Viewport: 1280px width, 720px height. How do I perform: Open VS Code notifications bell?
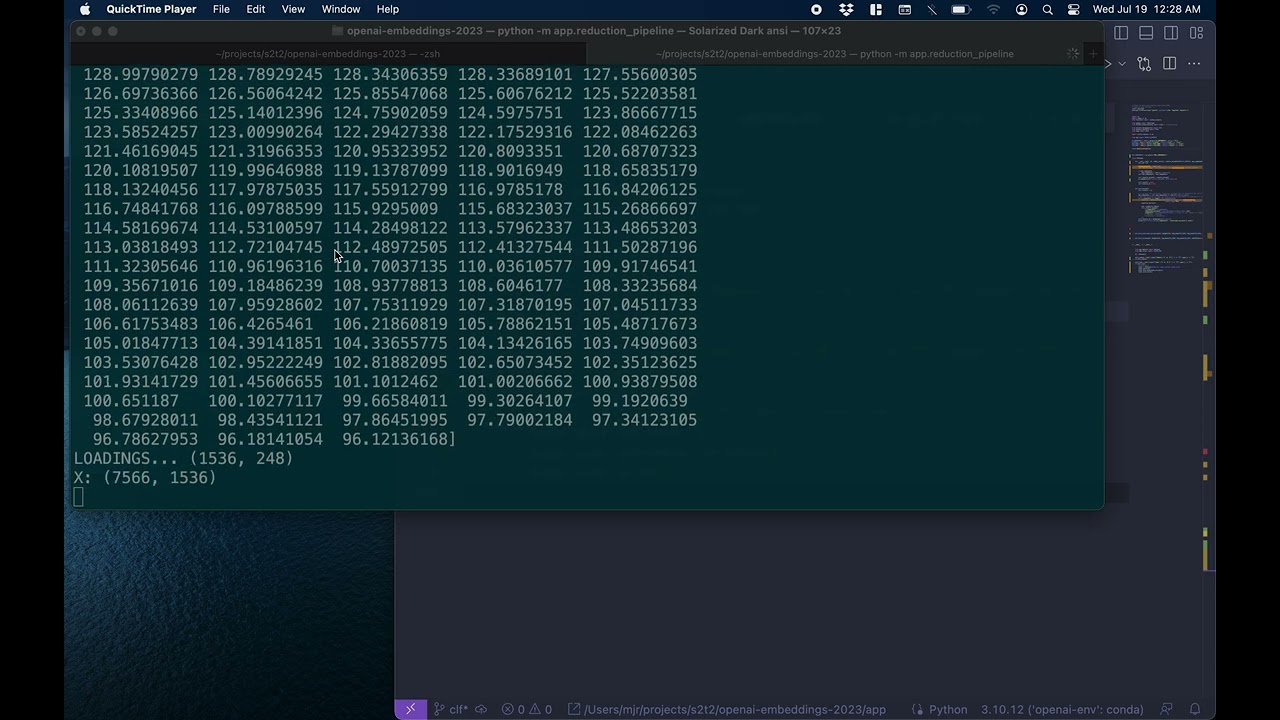[x=1194, y=710]
